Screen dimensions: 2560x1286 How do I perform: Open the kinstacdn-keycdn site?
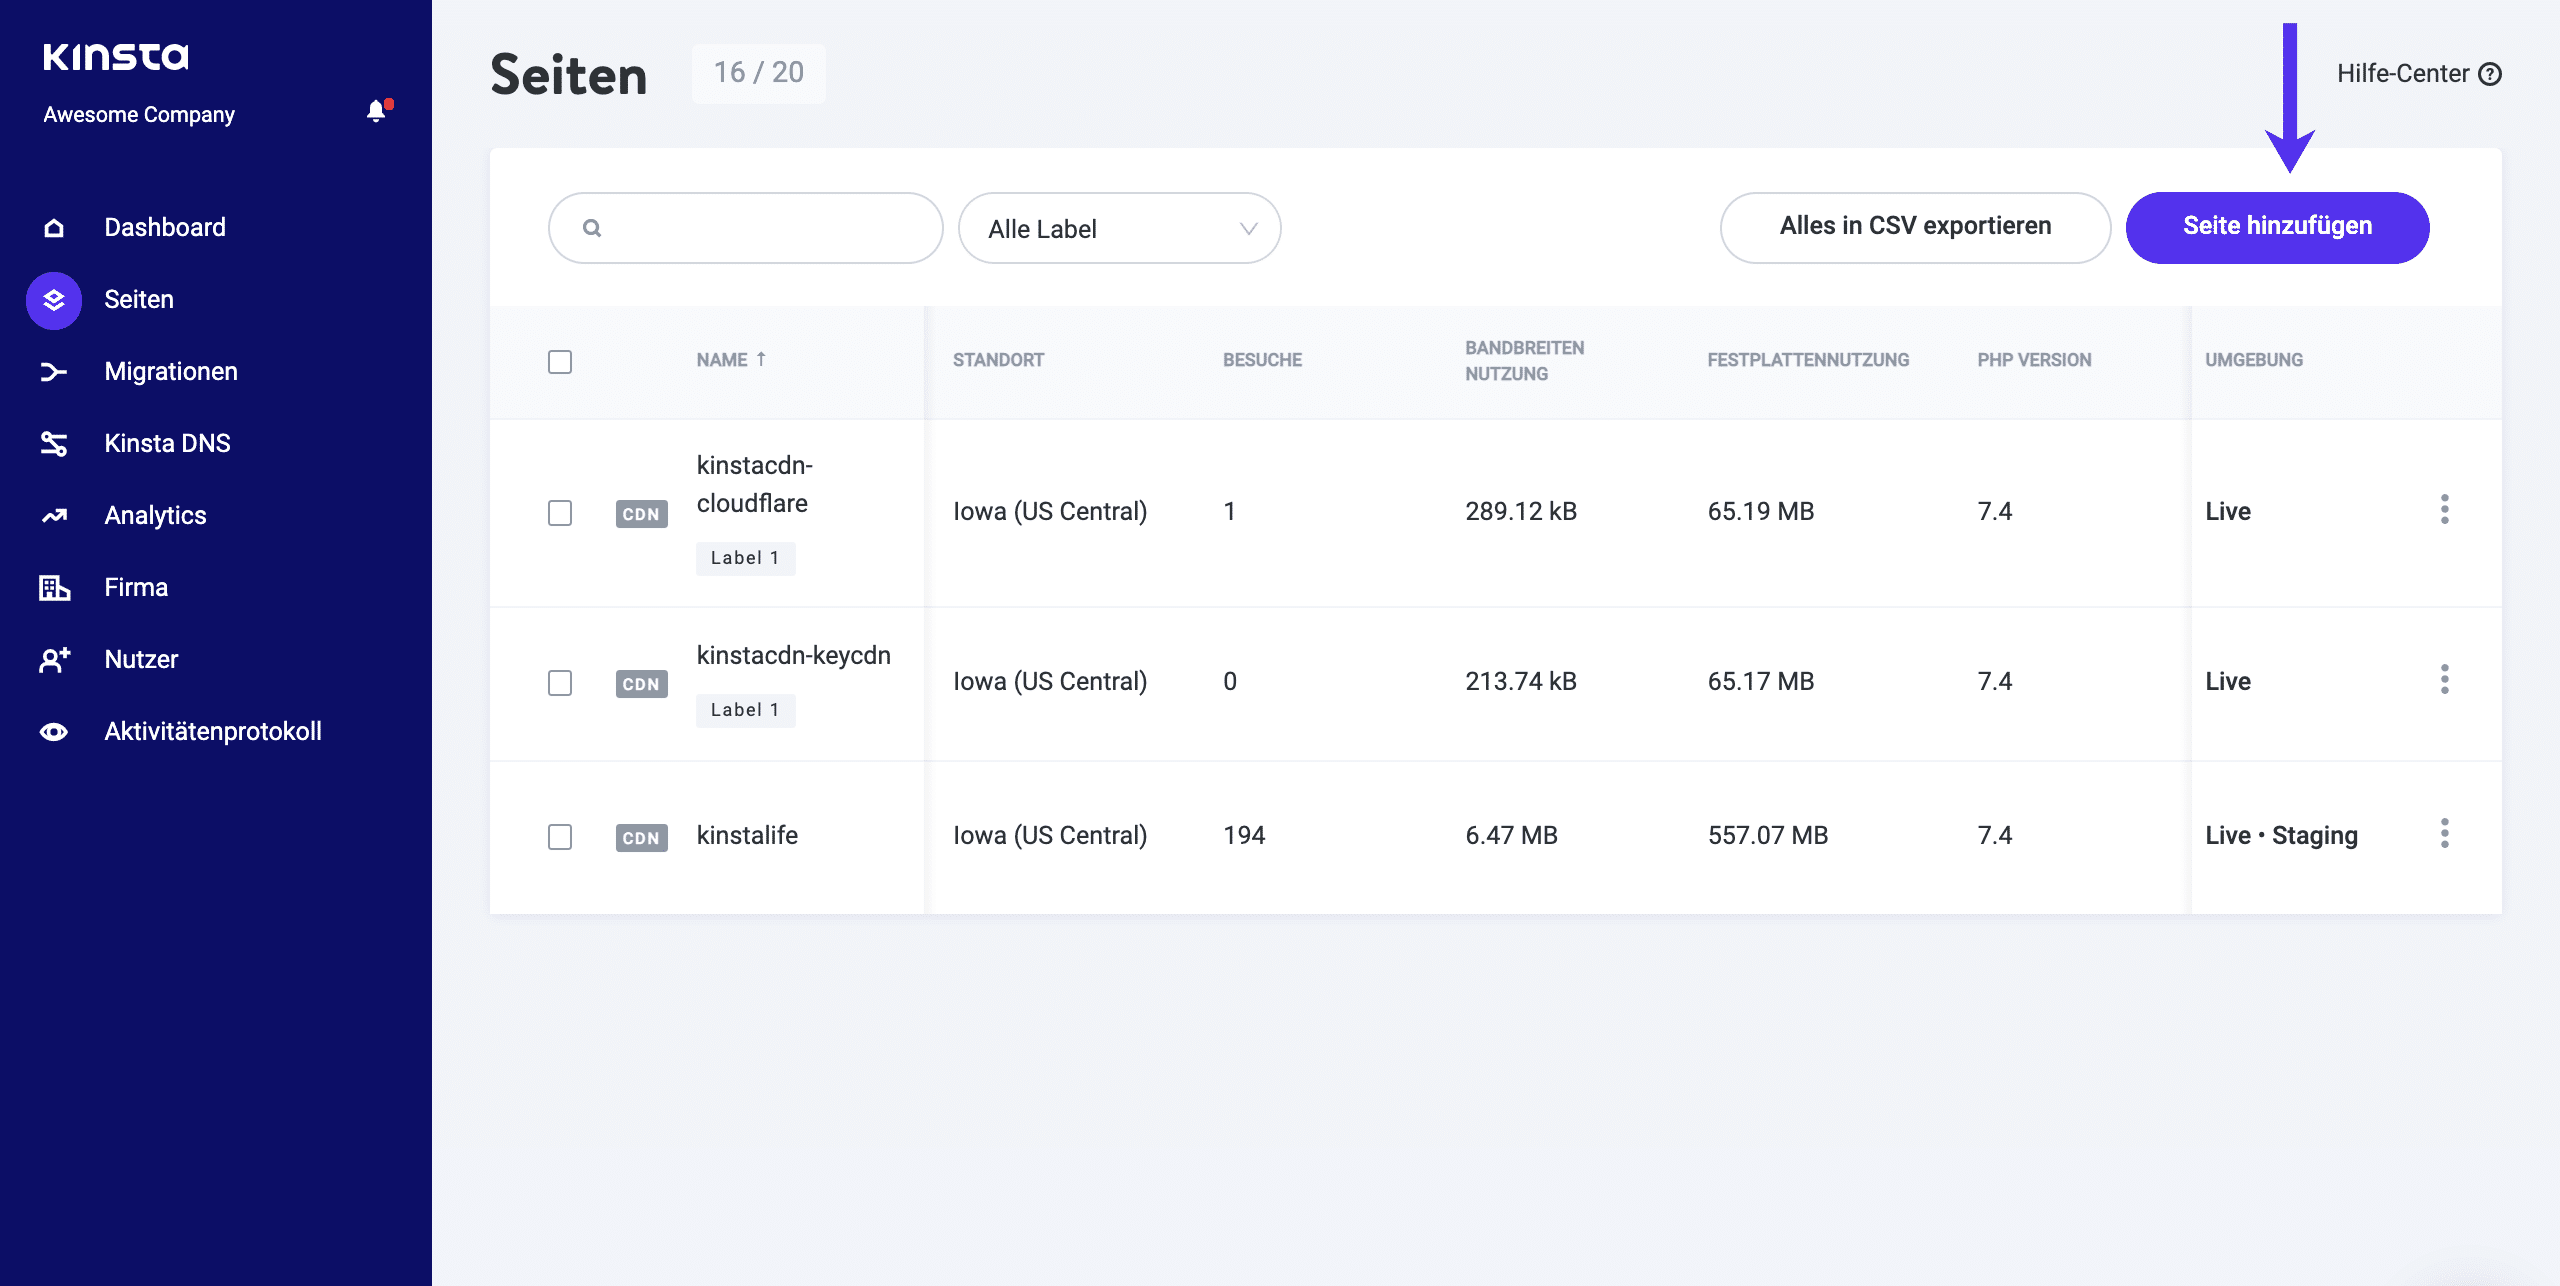tap(794, 655)
